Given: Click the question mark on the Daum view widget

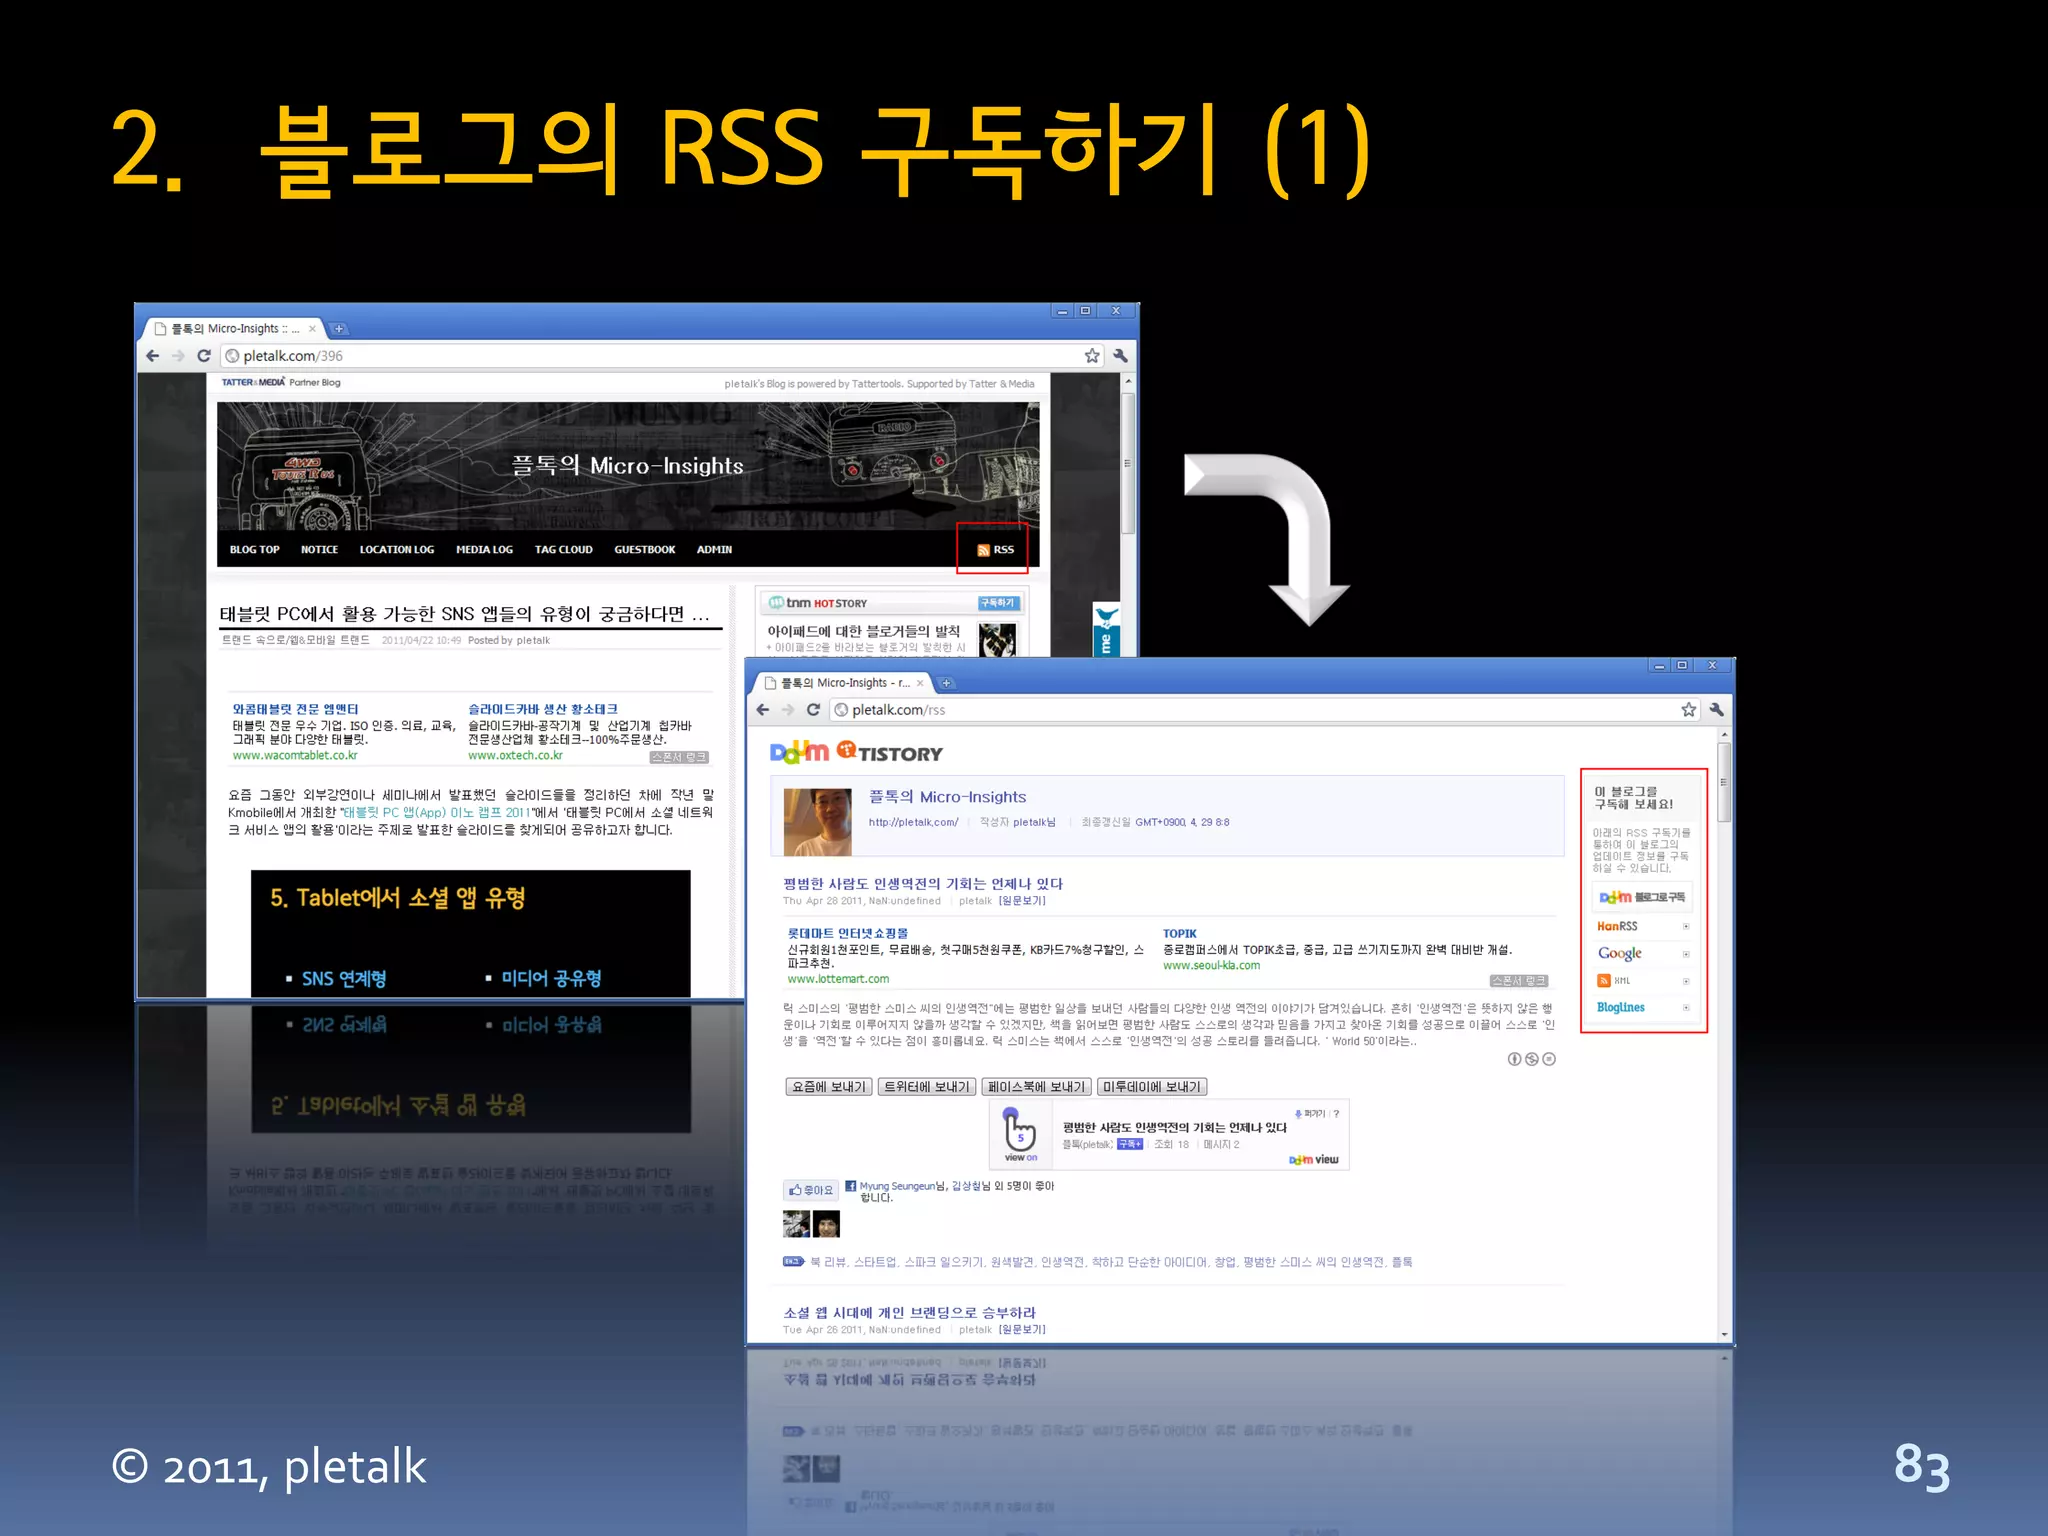Looking at the screenshot, I should point(1336,1114).
